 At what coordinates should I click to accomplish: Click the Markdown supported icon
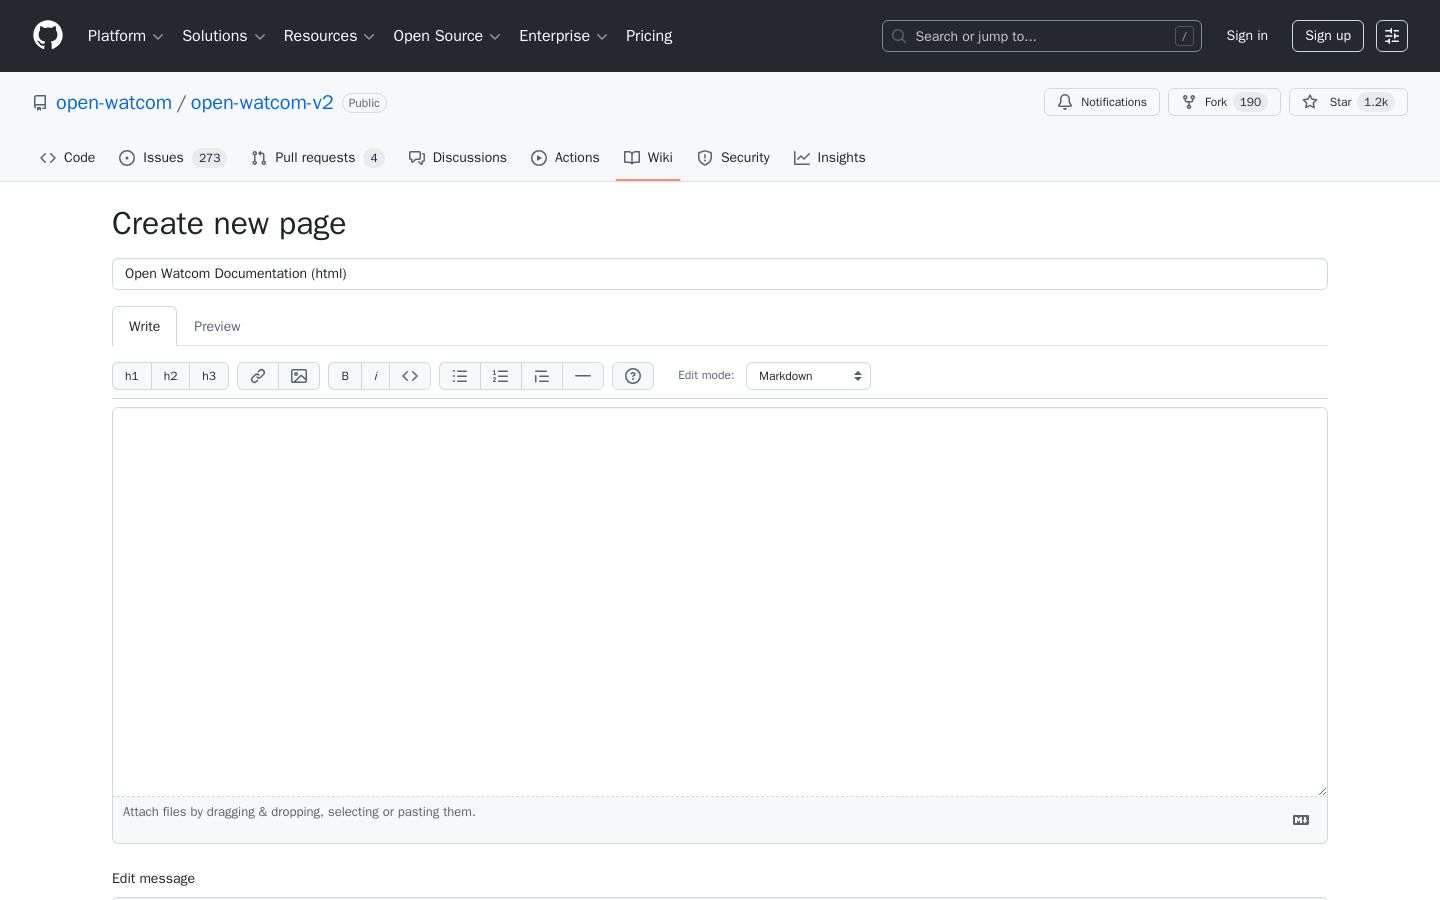[x=1301, y=820]
